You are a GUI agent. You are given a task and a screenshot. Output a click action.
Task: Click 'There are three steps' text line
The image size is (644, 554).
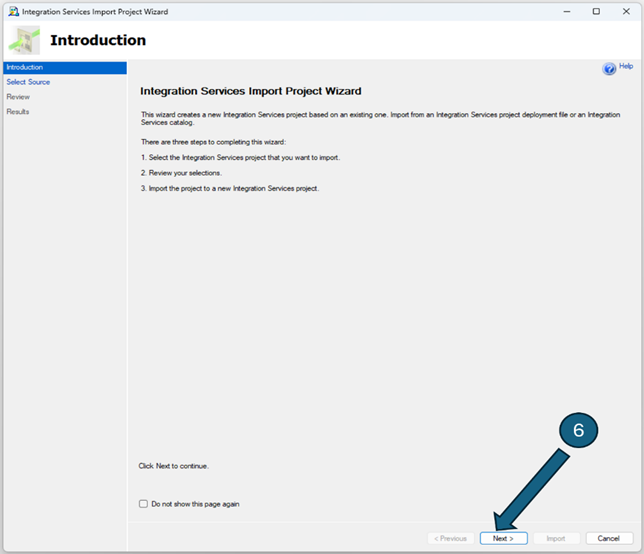[x=214, y=142]
